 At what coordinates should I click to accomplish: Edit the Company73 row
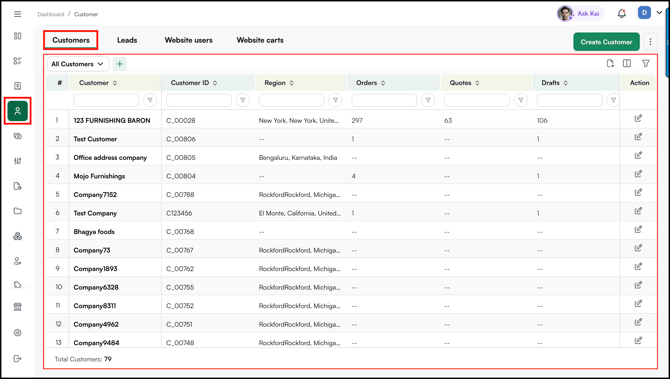click(638, 248)
